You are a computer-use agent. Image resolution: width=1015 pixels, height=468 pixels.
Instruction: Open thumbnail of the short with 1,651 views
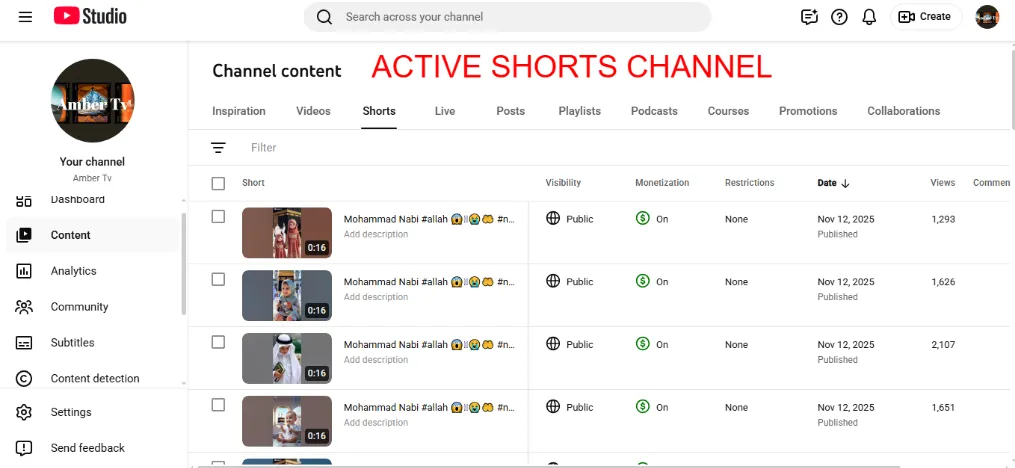point(287,421)
